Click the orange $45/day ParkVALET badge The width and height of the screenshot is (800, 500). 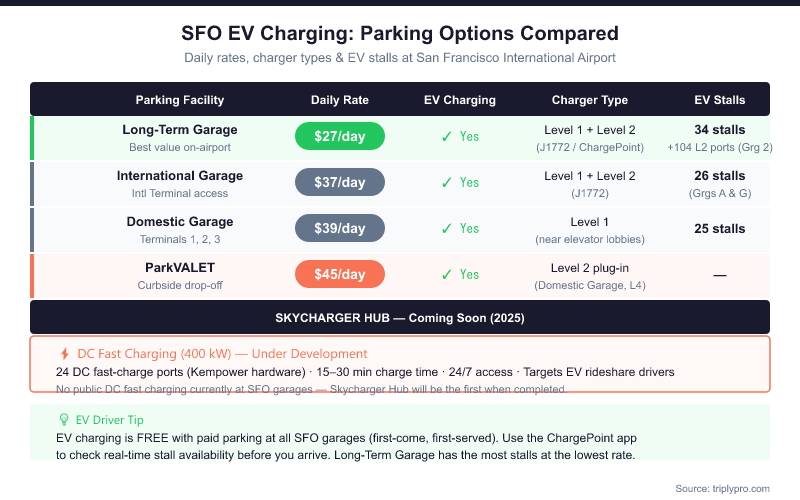coord(340,275)
